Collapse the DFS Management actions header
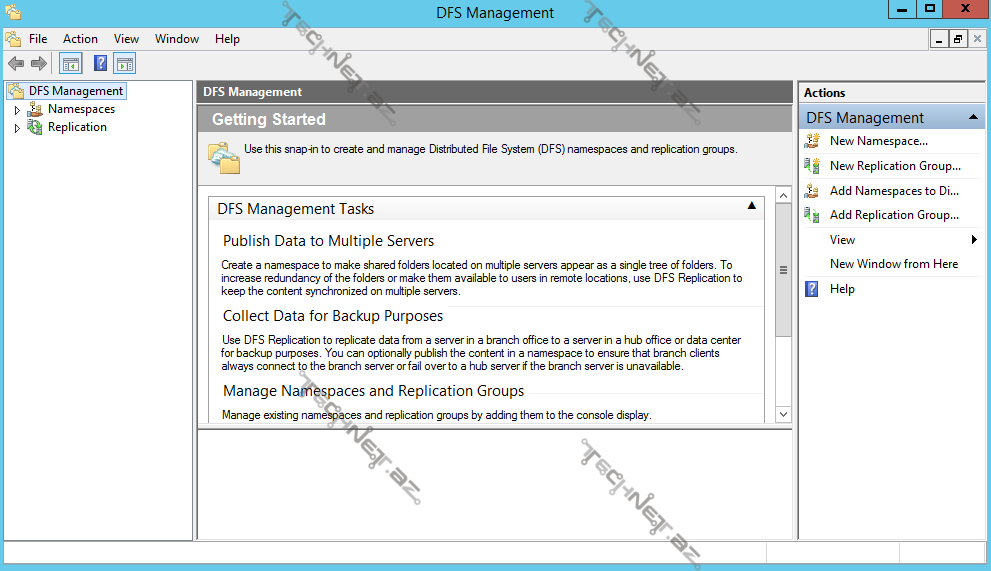 click(974, 118)
